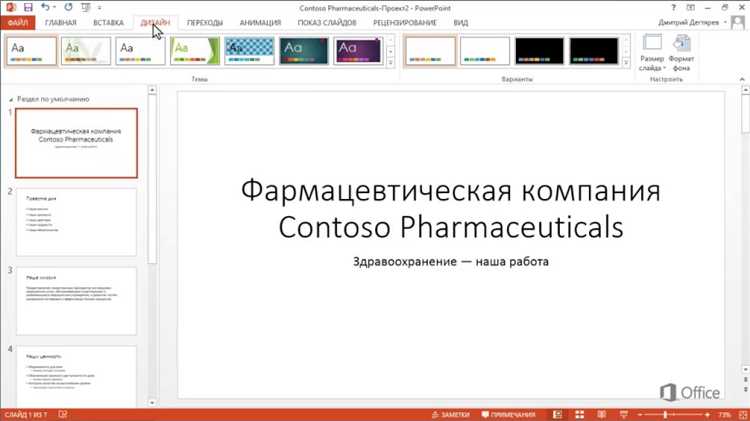Apply the first white Office theme
Viewport: 750px width, 421px height.
(x=32, y=51)
